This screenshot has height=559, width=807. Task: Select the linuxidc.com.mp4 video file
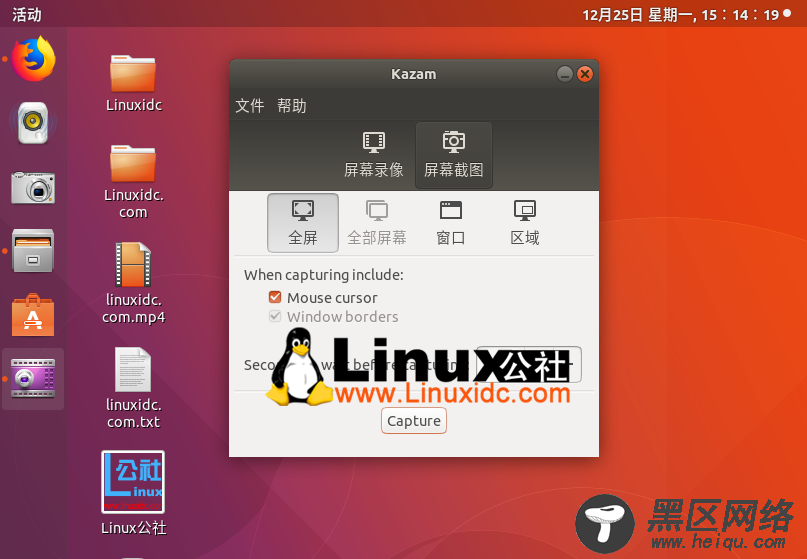(x=133, y=283)
